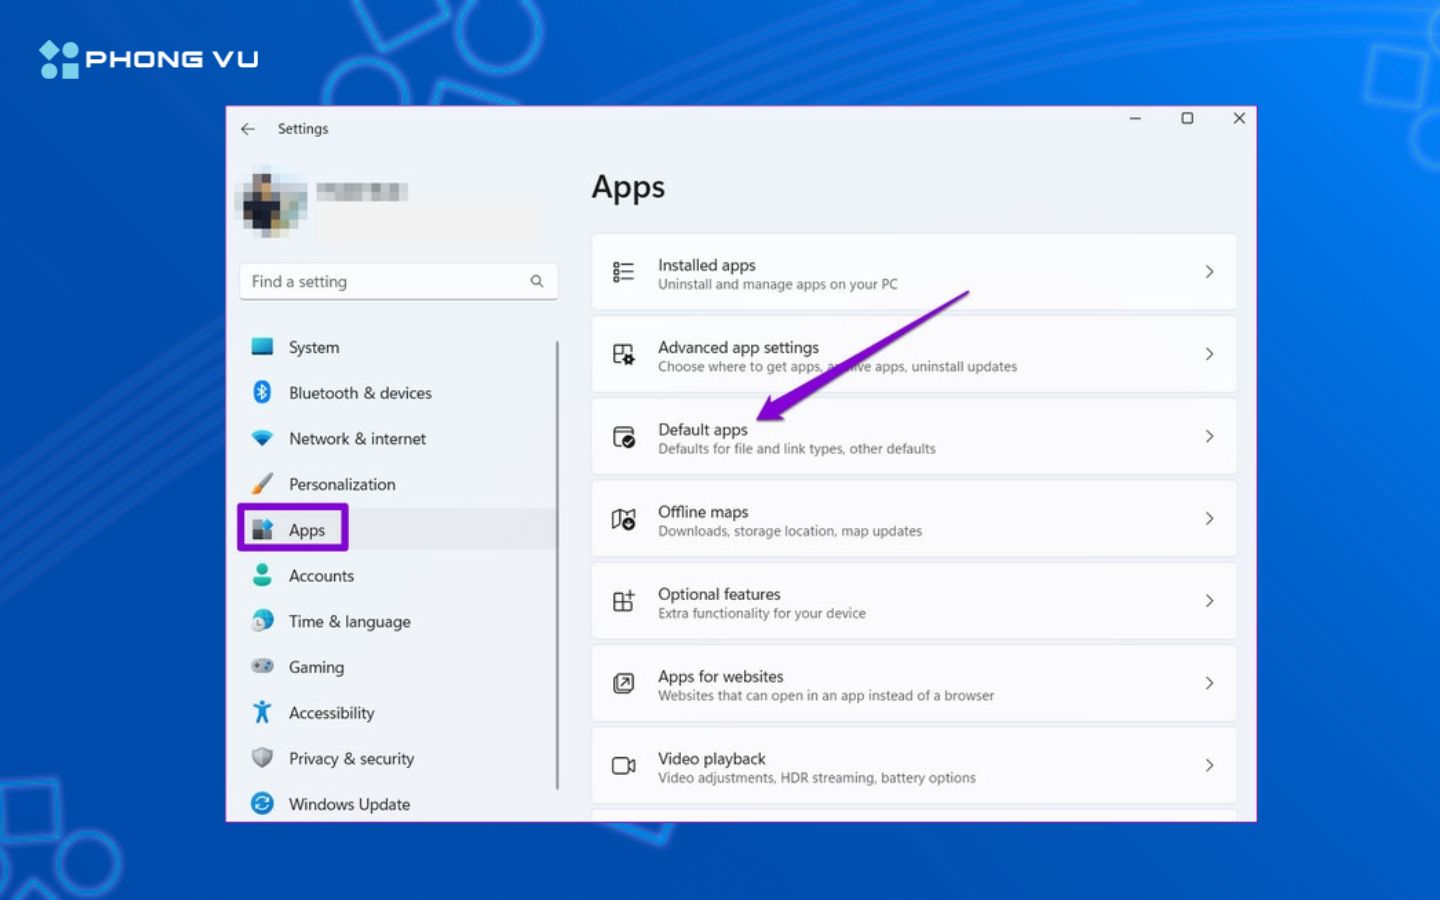The height and width of the screenshot is (900, 1440).
Task: Open the Personalization menu item
Action: (341, 483)
